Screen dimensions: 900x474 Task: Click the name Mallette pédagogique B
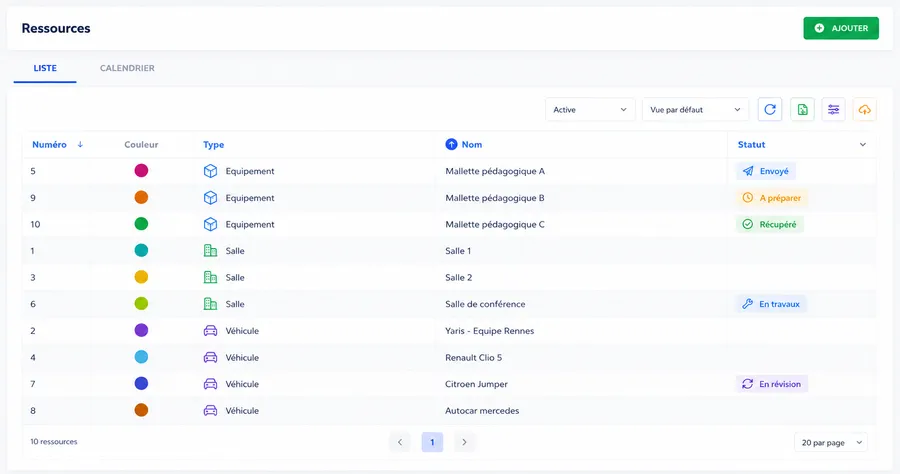495,198
